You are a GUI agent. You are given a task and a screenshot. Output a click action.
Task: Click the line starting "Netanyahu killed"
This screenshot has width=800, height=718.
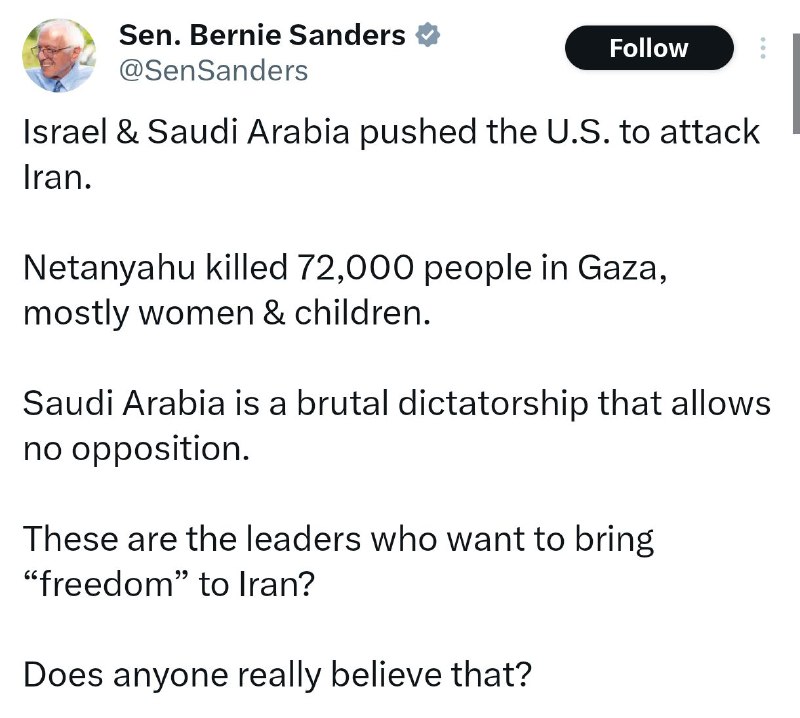point(340,268)
